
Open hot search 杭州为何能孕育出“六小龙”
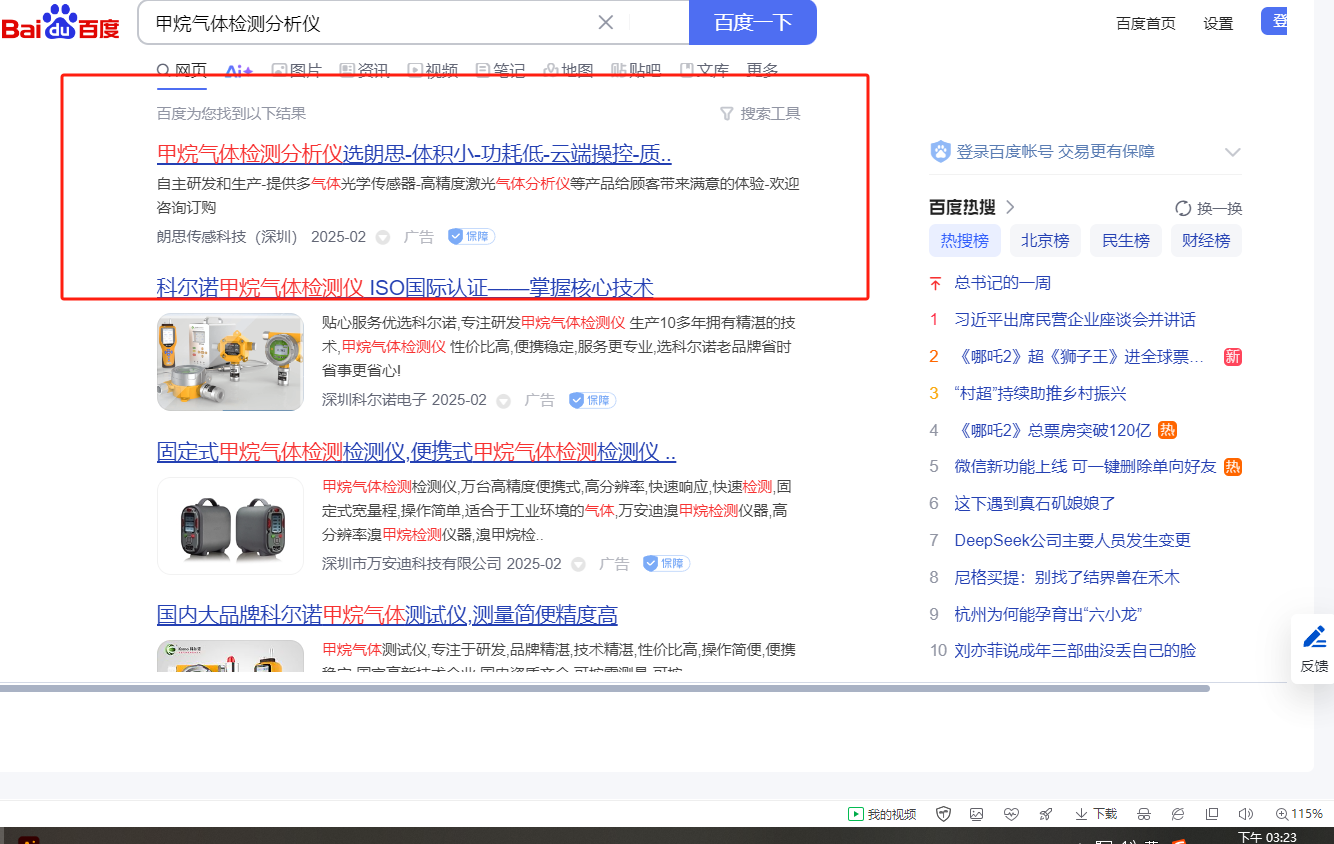click(x=1049, y=614)
